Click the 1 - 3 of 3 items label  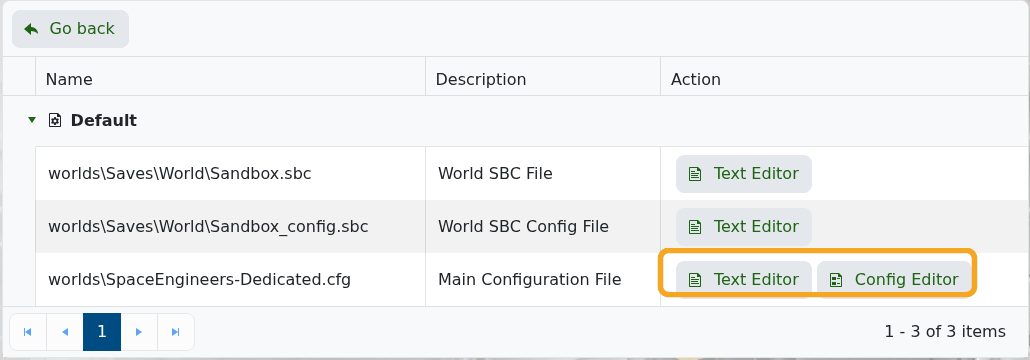tap(945, 332)
